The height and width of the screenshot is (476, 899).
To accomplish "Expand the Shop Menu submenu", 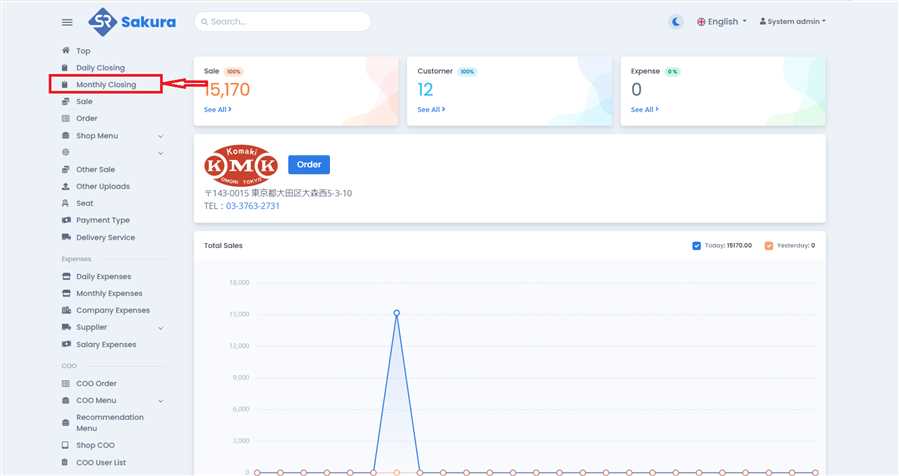I will tap(160, 136).
